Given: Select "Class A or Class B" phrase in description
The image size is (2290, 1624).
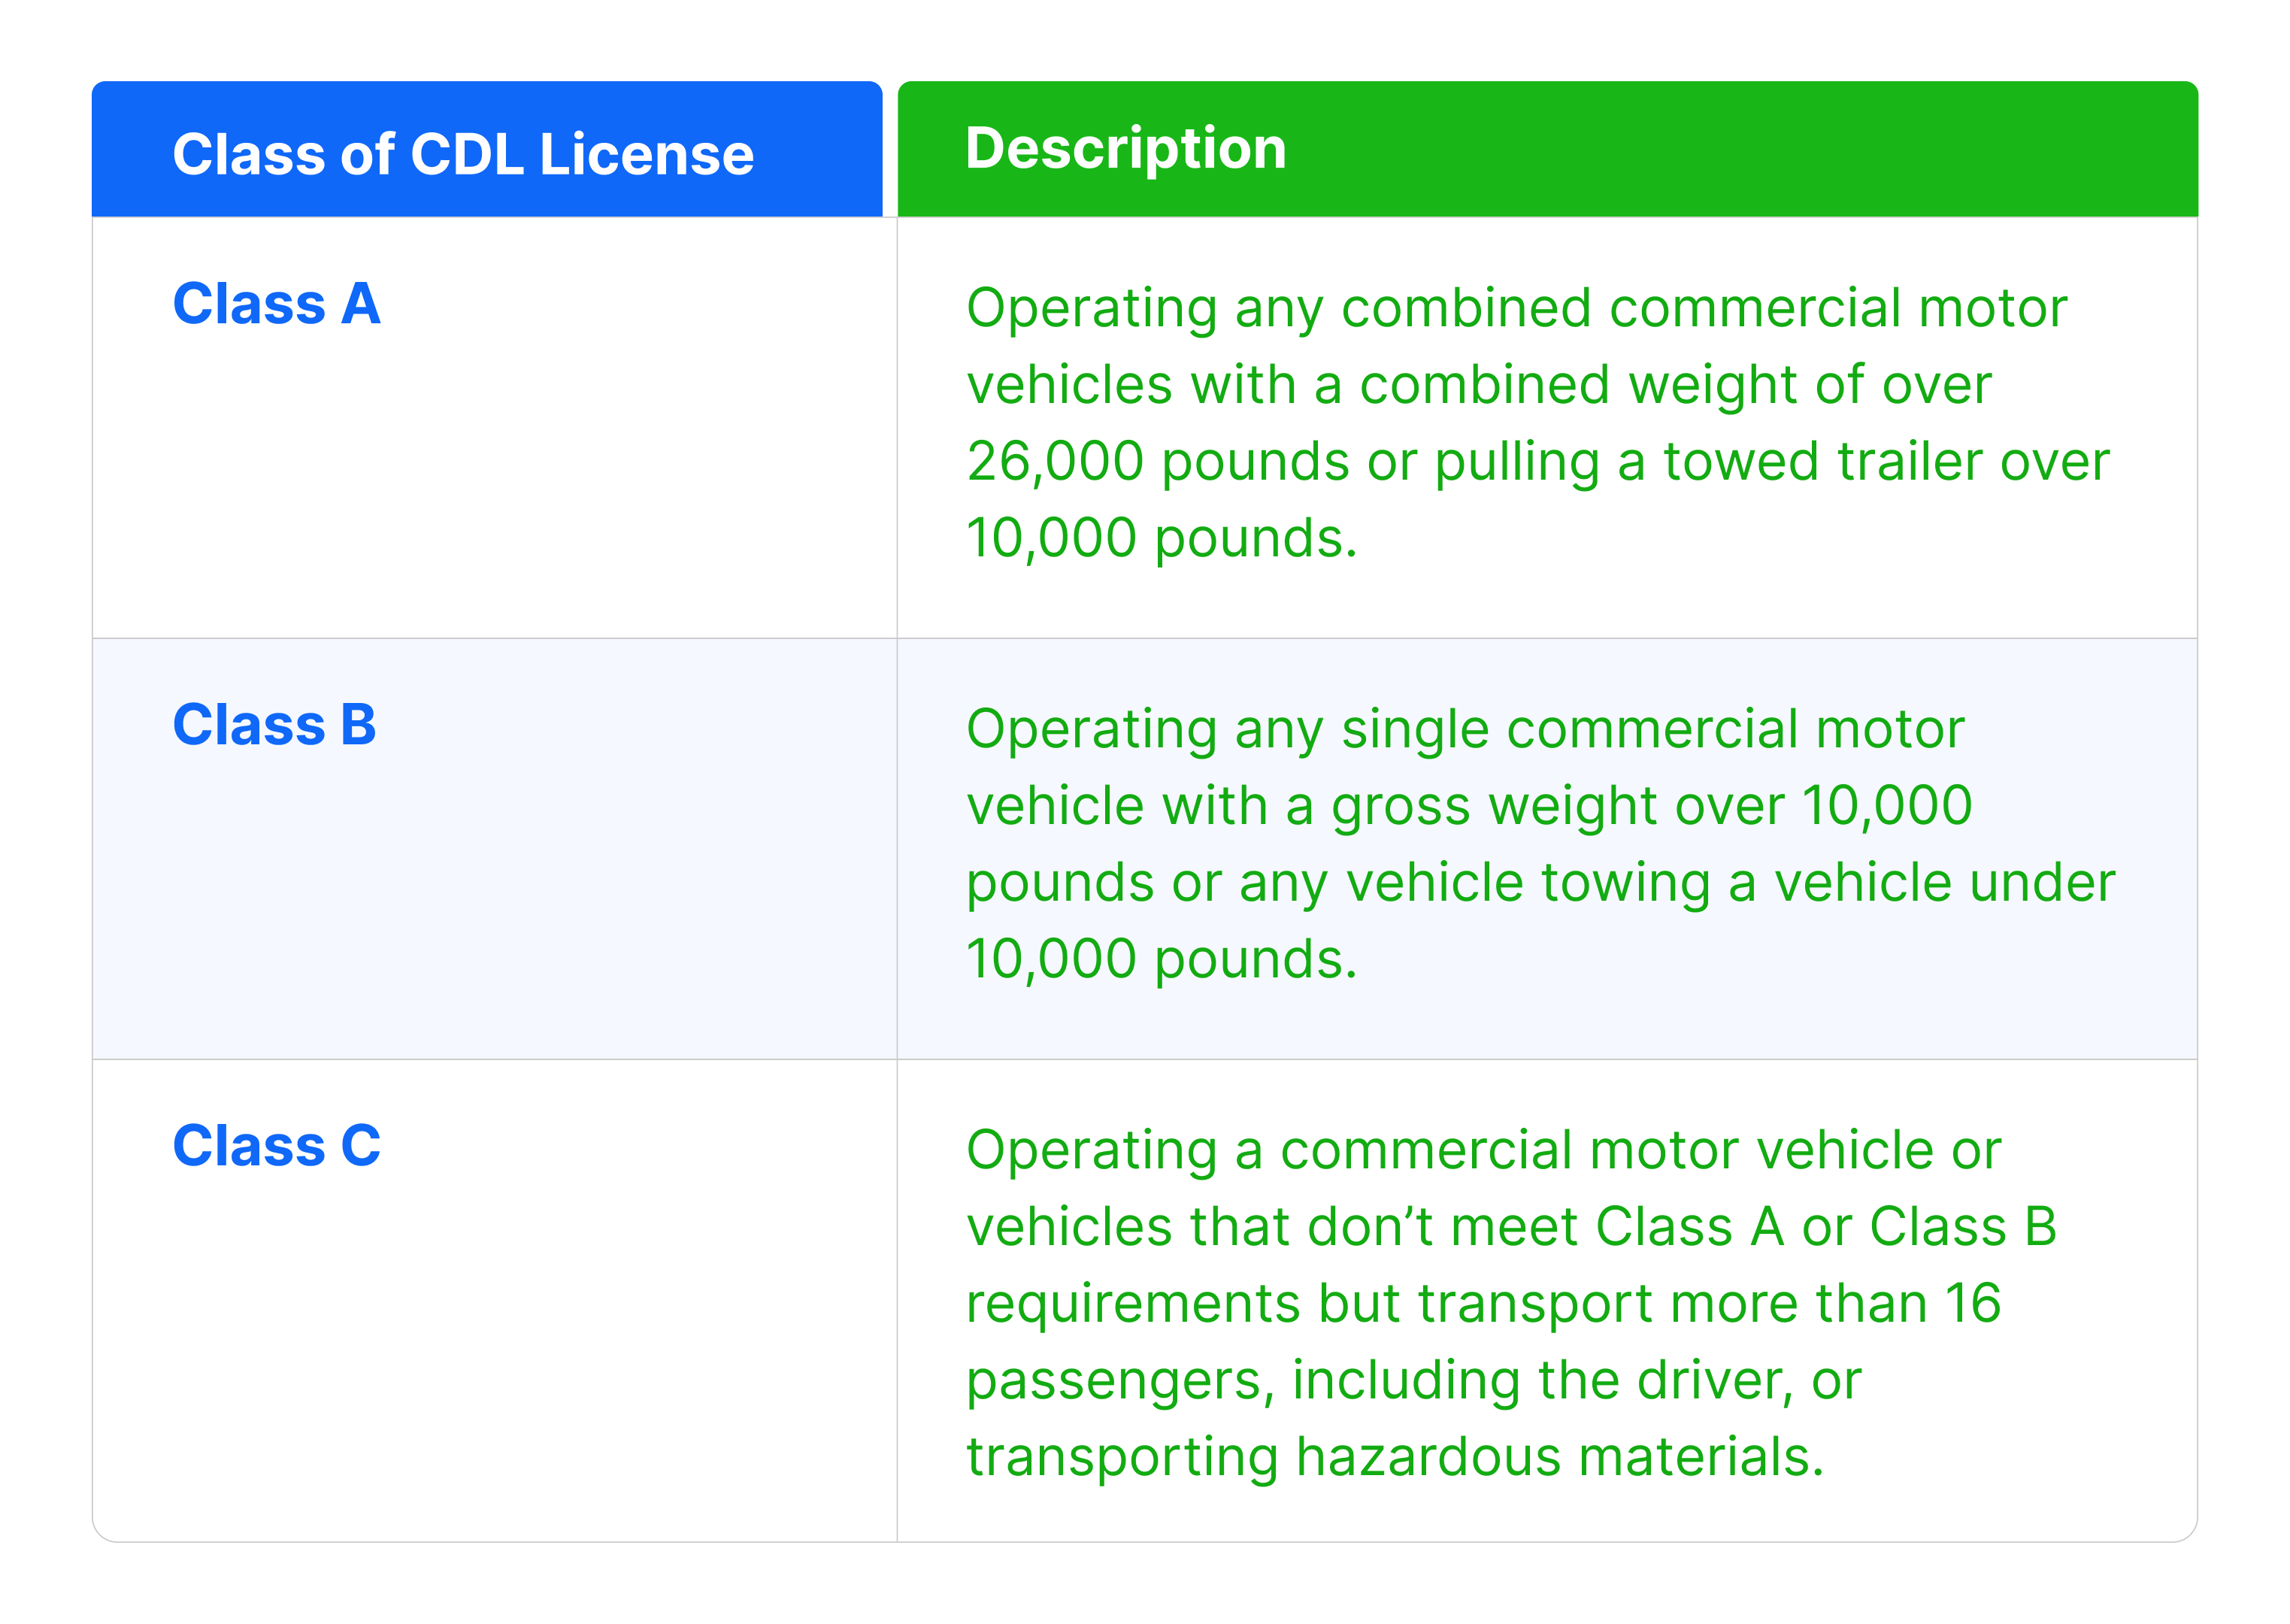Looking at the screenshot, I should [1825, 1227].
